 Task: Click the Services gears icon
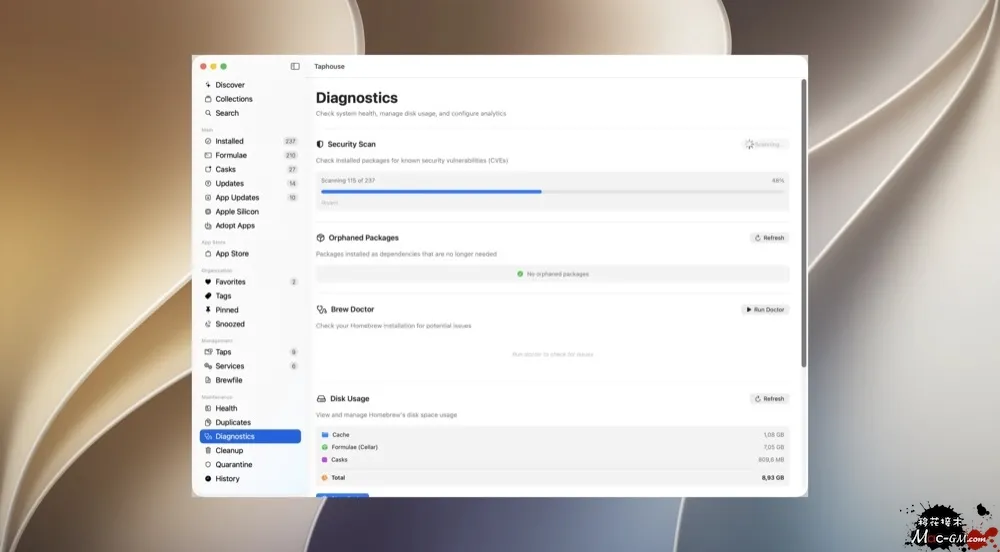coord(208,365)
